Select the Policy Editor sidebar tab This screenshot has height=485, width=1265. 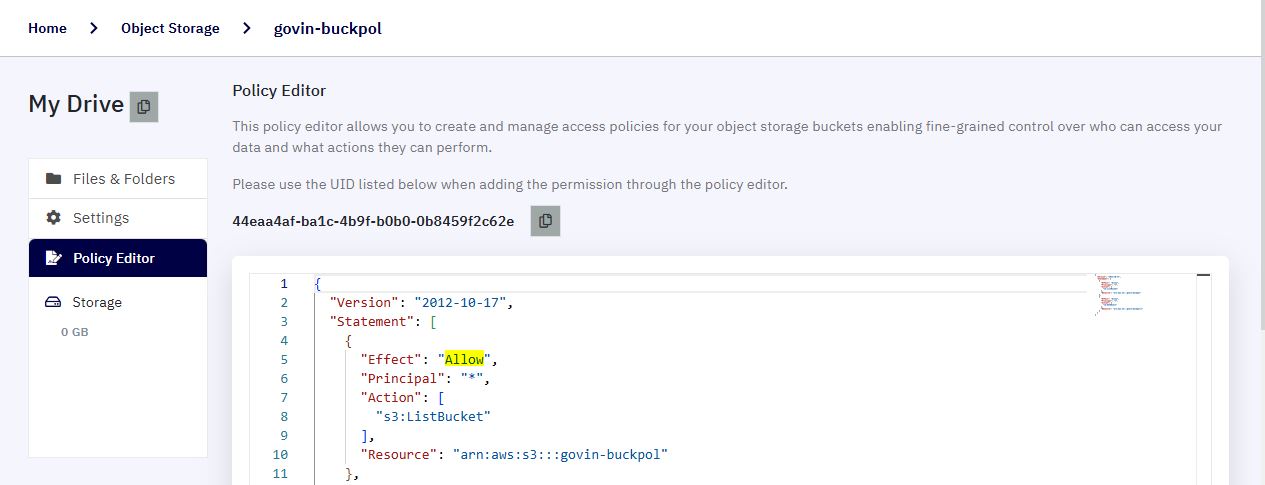point(118,258)
